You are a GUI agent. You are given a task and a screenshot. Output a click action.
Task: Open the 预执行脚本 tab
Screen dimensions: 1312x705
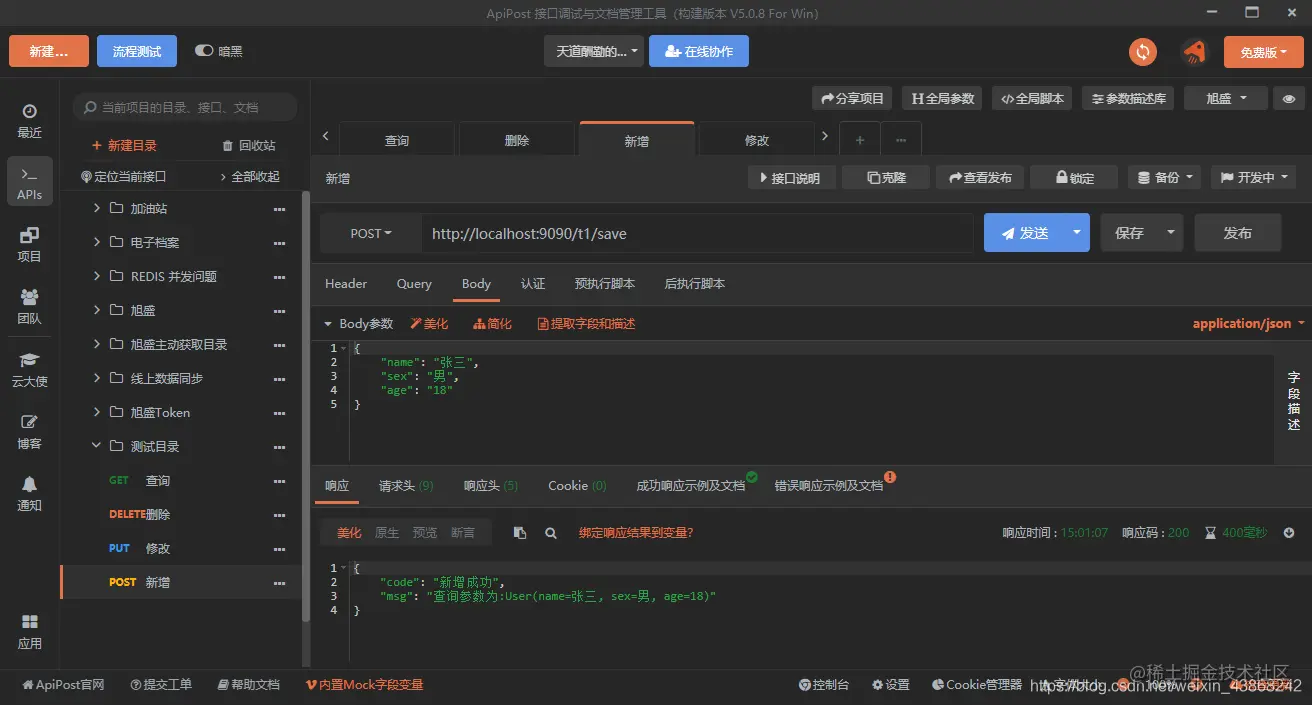(605, 284)
